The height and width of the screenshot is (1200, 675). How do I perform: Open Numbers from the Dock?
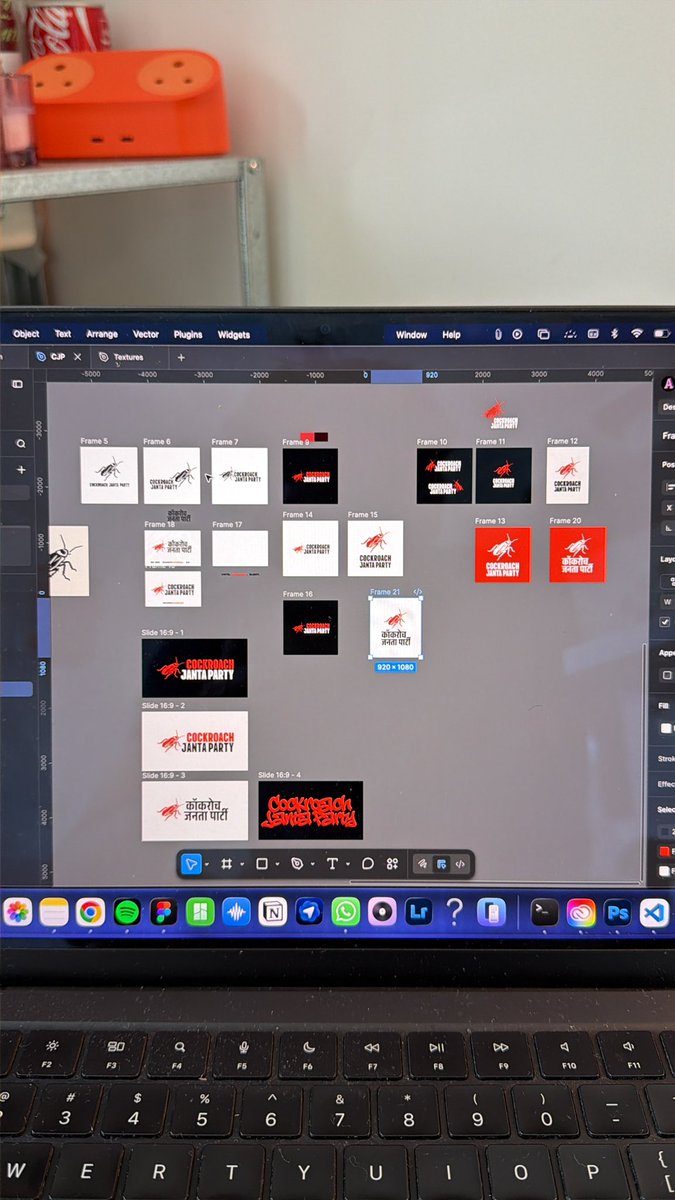pos(200,911)
